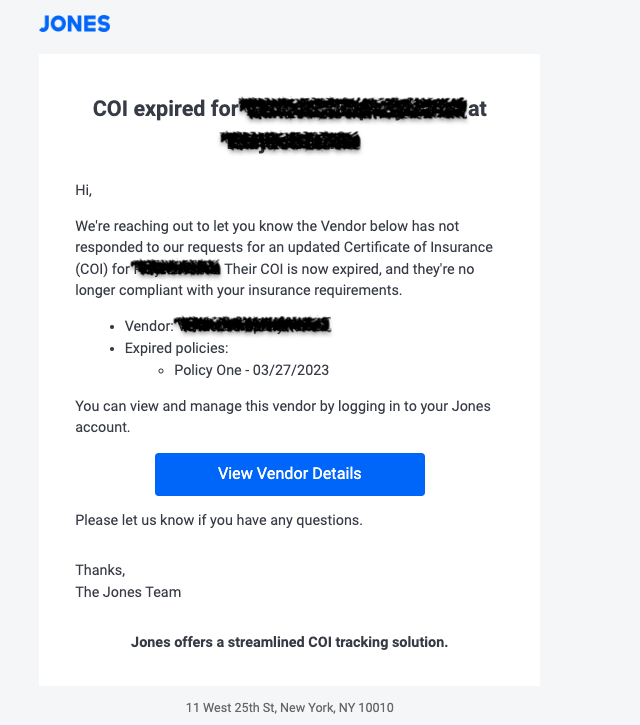The image size is (640, 725).
Task: Click the redacted name on the heading's second line
Action: tap(291, 142)
